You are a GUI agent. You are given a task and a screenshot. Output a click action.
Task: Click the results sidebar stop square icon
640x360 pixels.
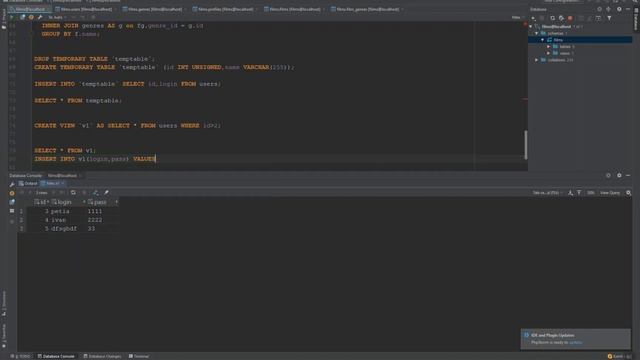(x=12, y=211)
